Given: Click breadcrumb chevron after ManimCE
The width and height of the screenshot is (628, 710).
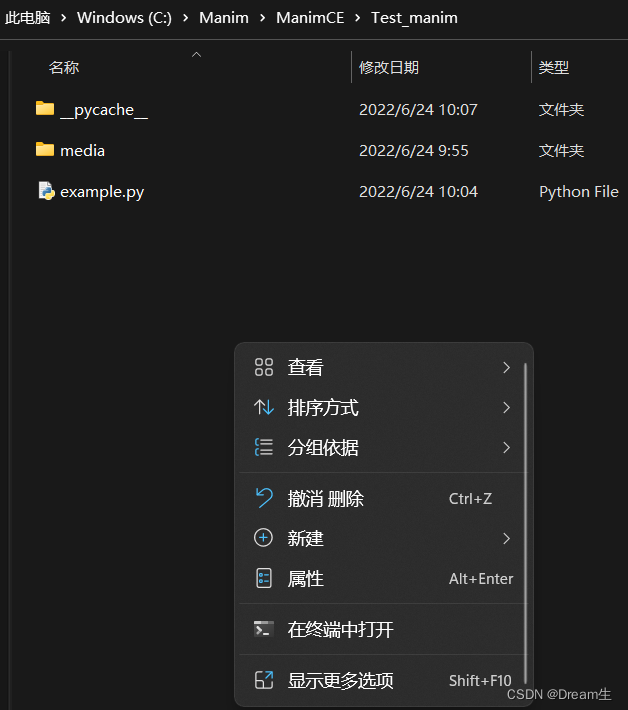Looking at the screenshot, I should 357,18.
